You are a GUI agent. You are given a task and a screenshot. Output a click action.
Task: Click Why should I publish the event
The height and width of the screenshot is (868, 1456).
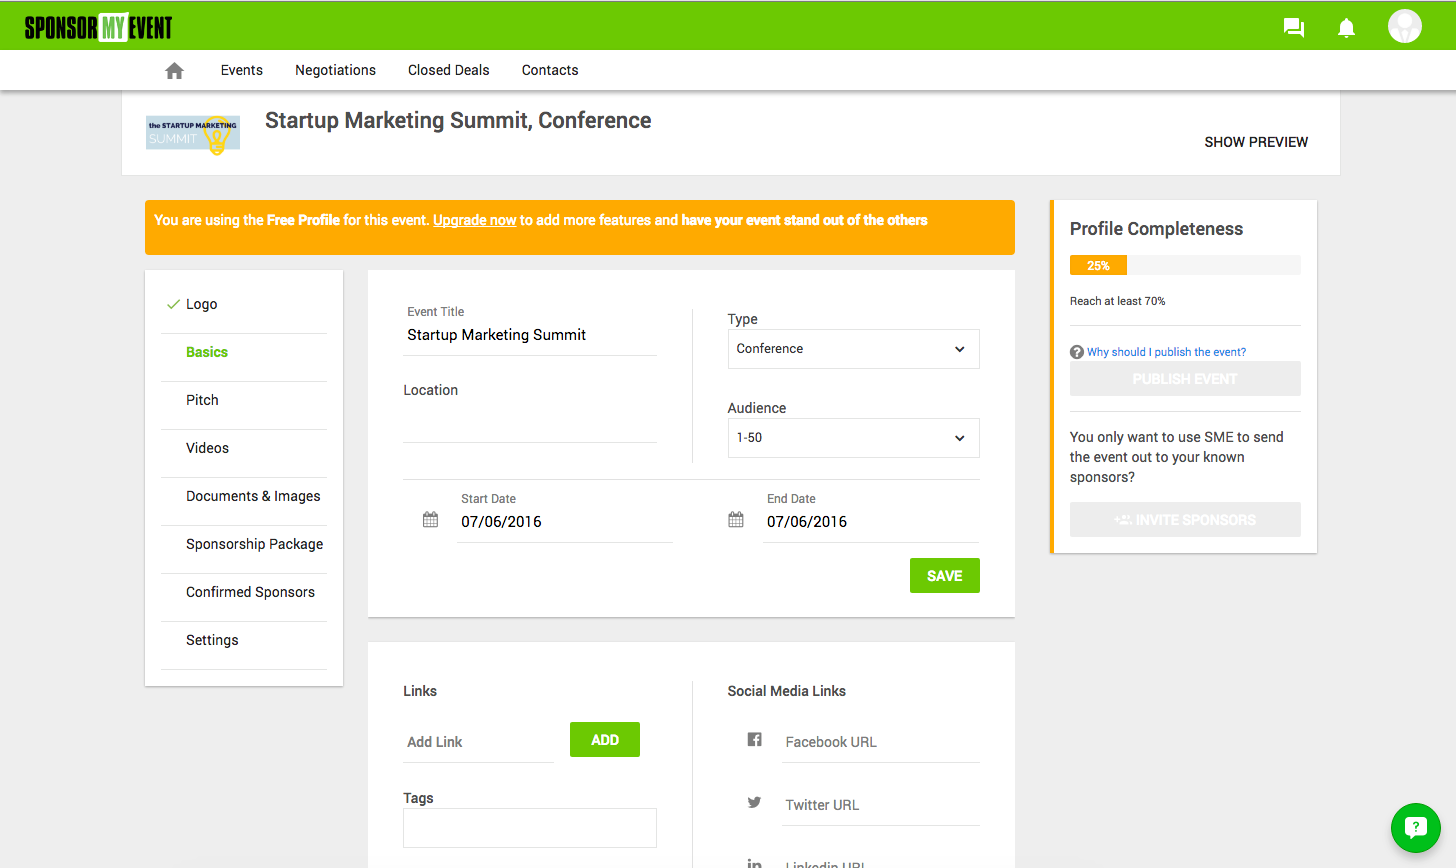1166,352
